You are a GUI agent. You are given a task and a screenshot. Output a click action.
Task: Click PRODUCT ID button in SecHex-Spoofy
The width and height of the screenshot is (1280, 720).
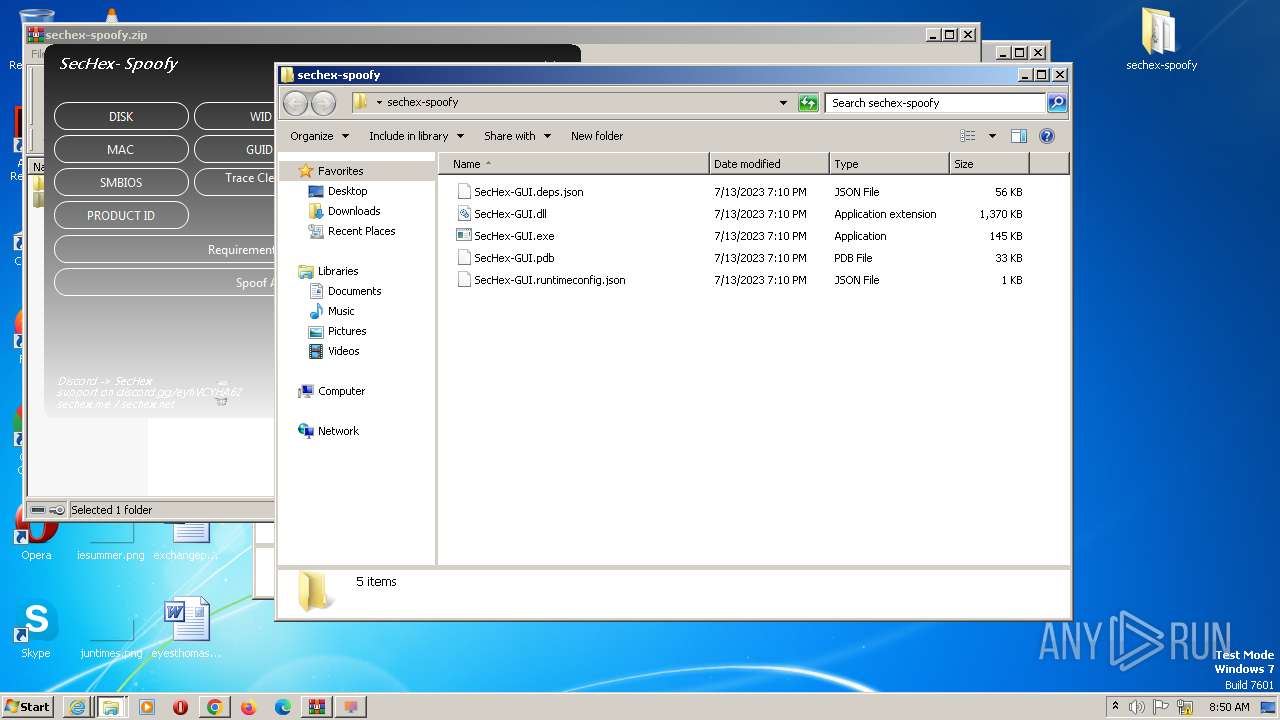point(121,215)
